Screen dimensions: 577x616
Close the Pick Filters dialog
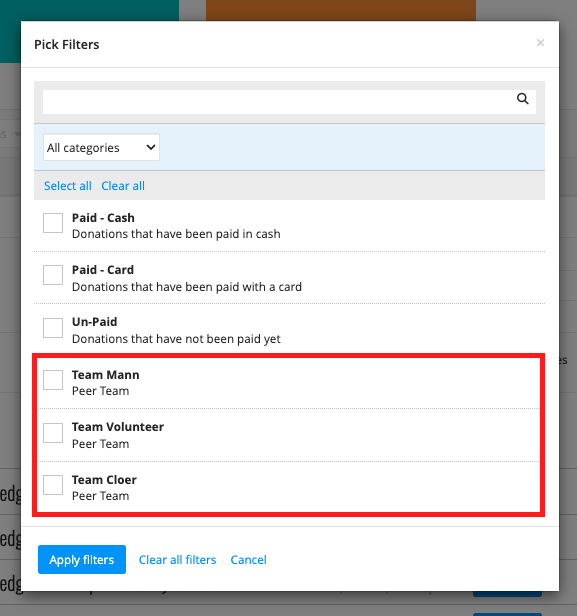540,42
